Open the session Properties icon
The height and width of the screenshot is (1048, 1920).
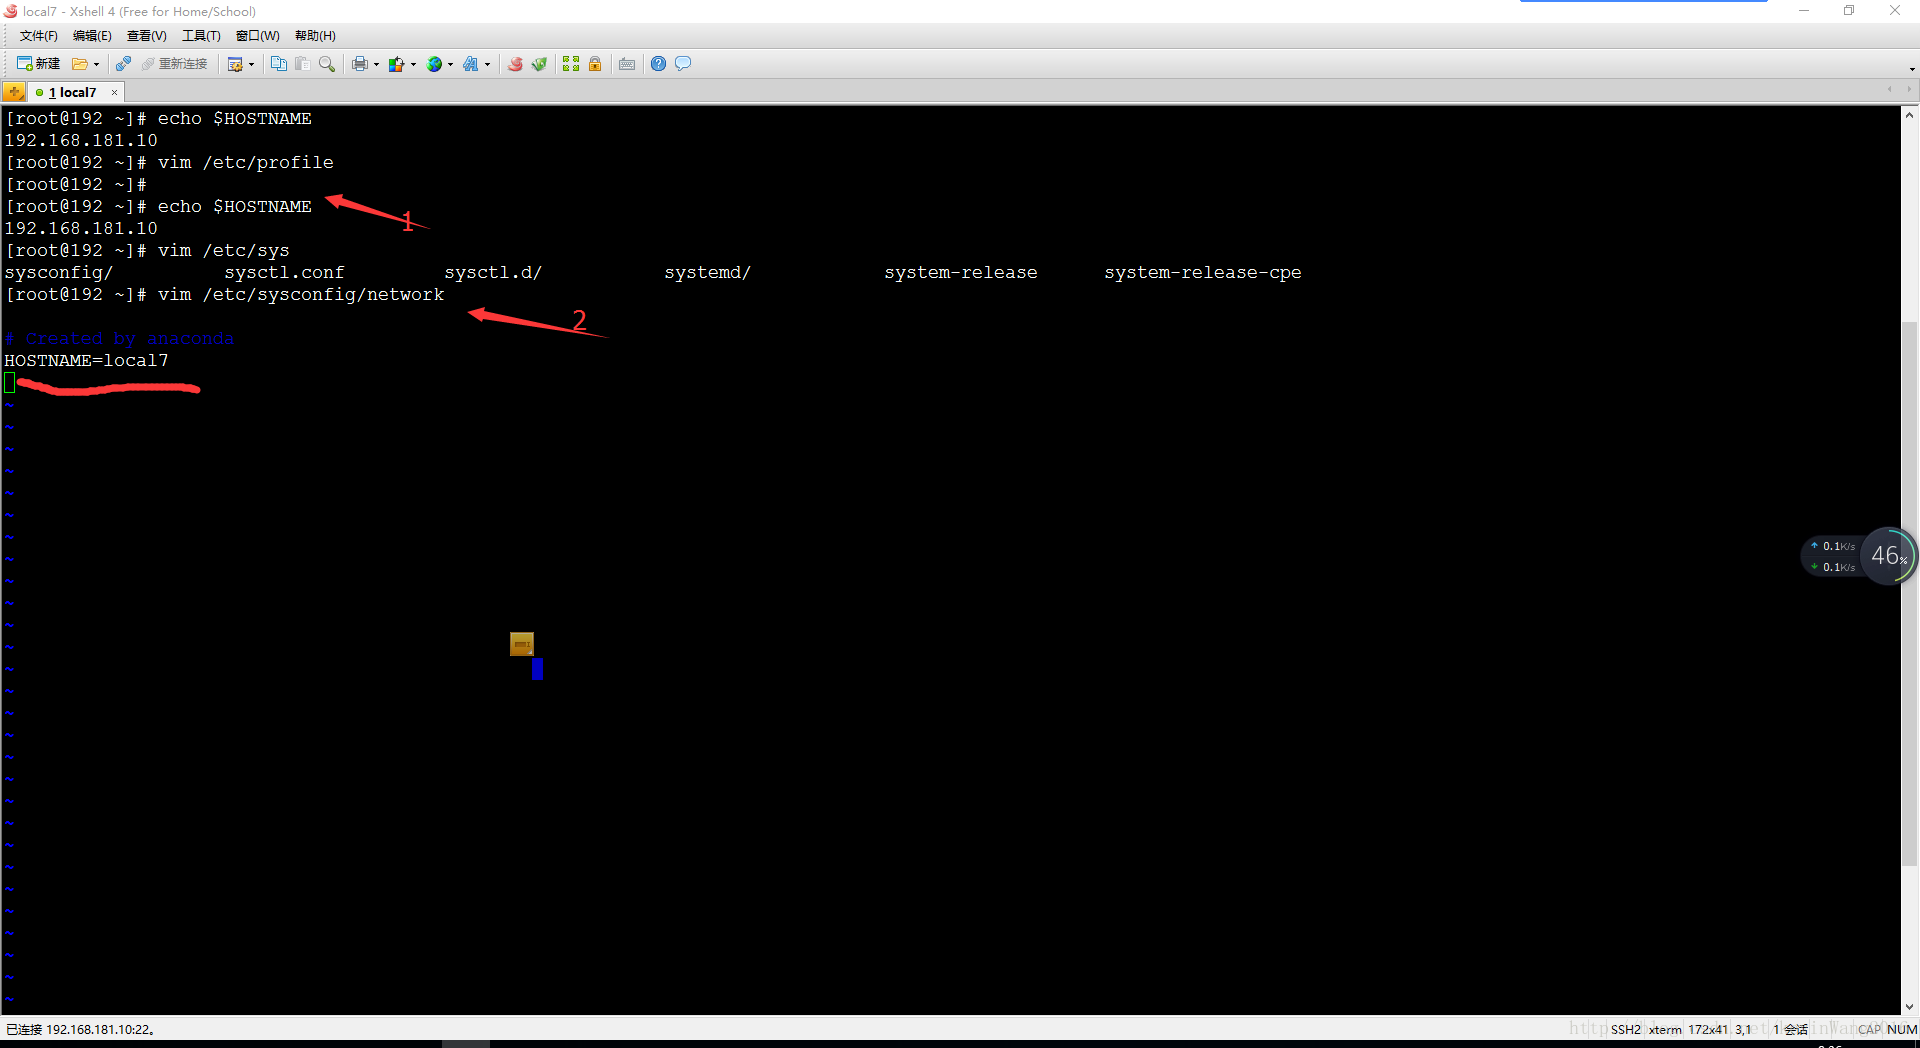(235, 64)
